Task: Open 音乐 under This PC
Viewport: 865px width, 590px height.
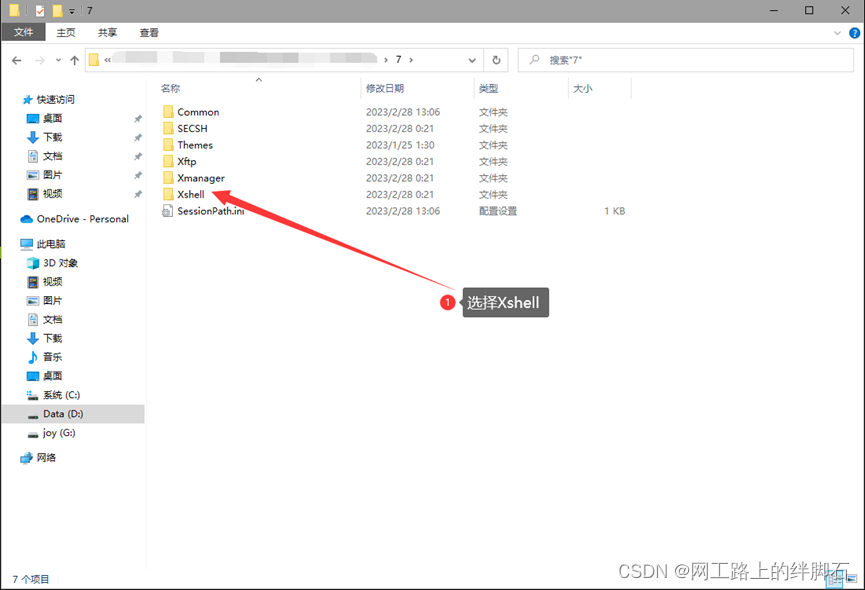Action: point(52,357)
